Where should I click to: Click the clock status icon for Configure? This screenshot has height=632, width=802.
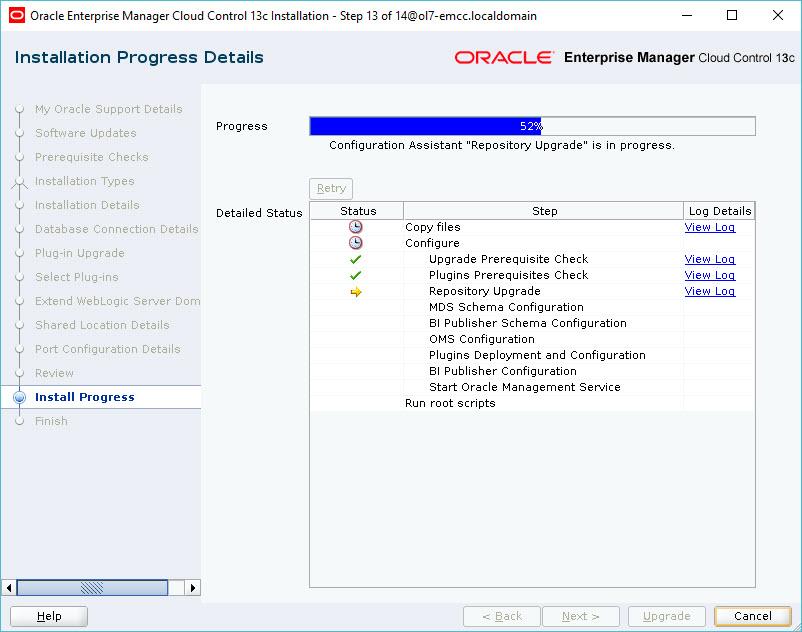pyautogui.click(x=355, y=242)
